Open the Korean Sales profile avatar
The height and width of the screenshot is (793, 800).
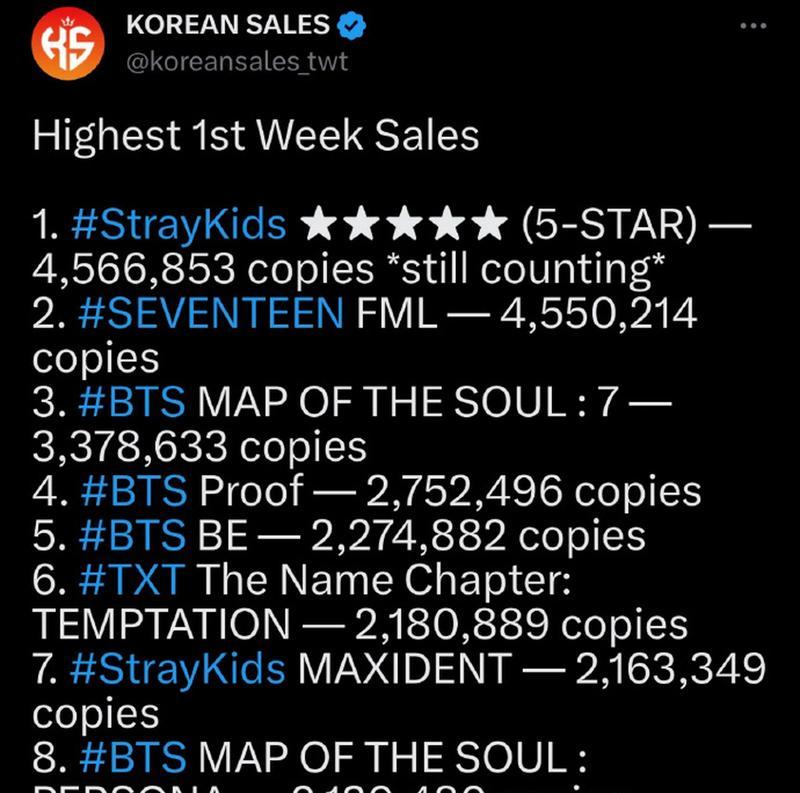point(68,43)
